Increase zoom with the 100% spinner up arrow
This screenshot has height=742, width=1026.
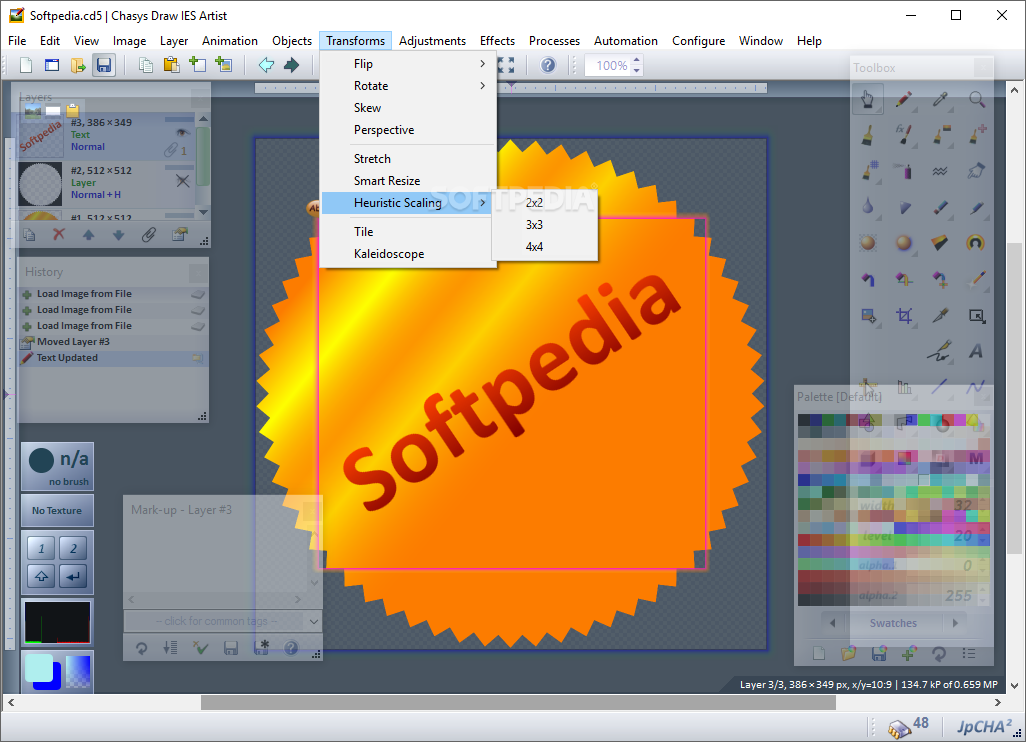tap(637, 60)
